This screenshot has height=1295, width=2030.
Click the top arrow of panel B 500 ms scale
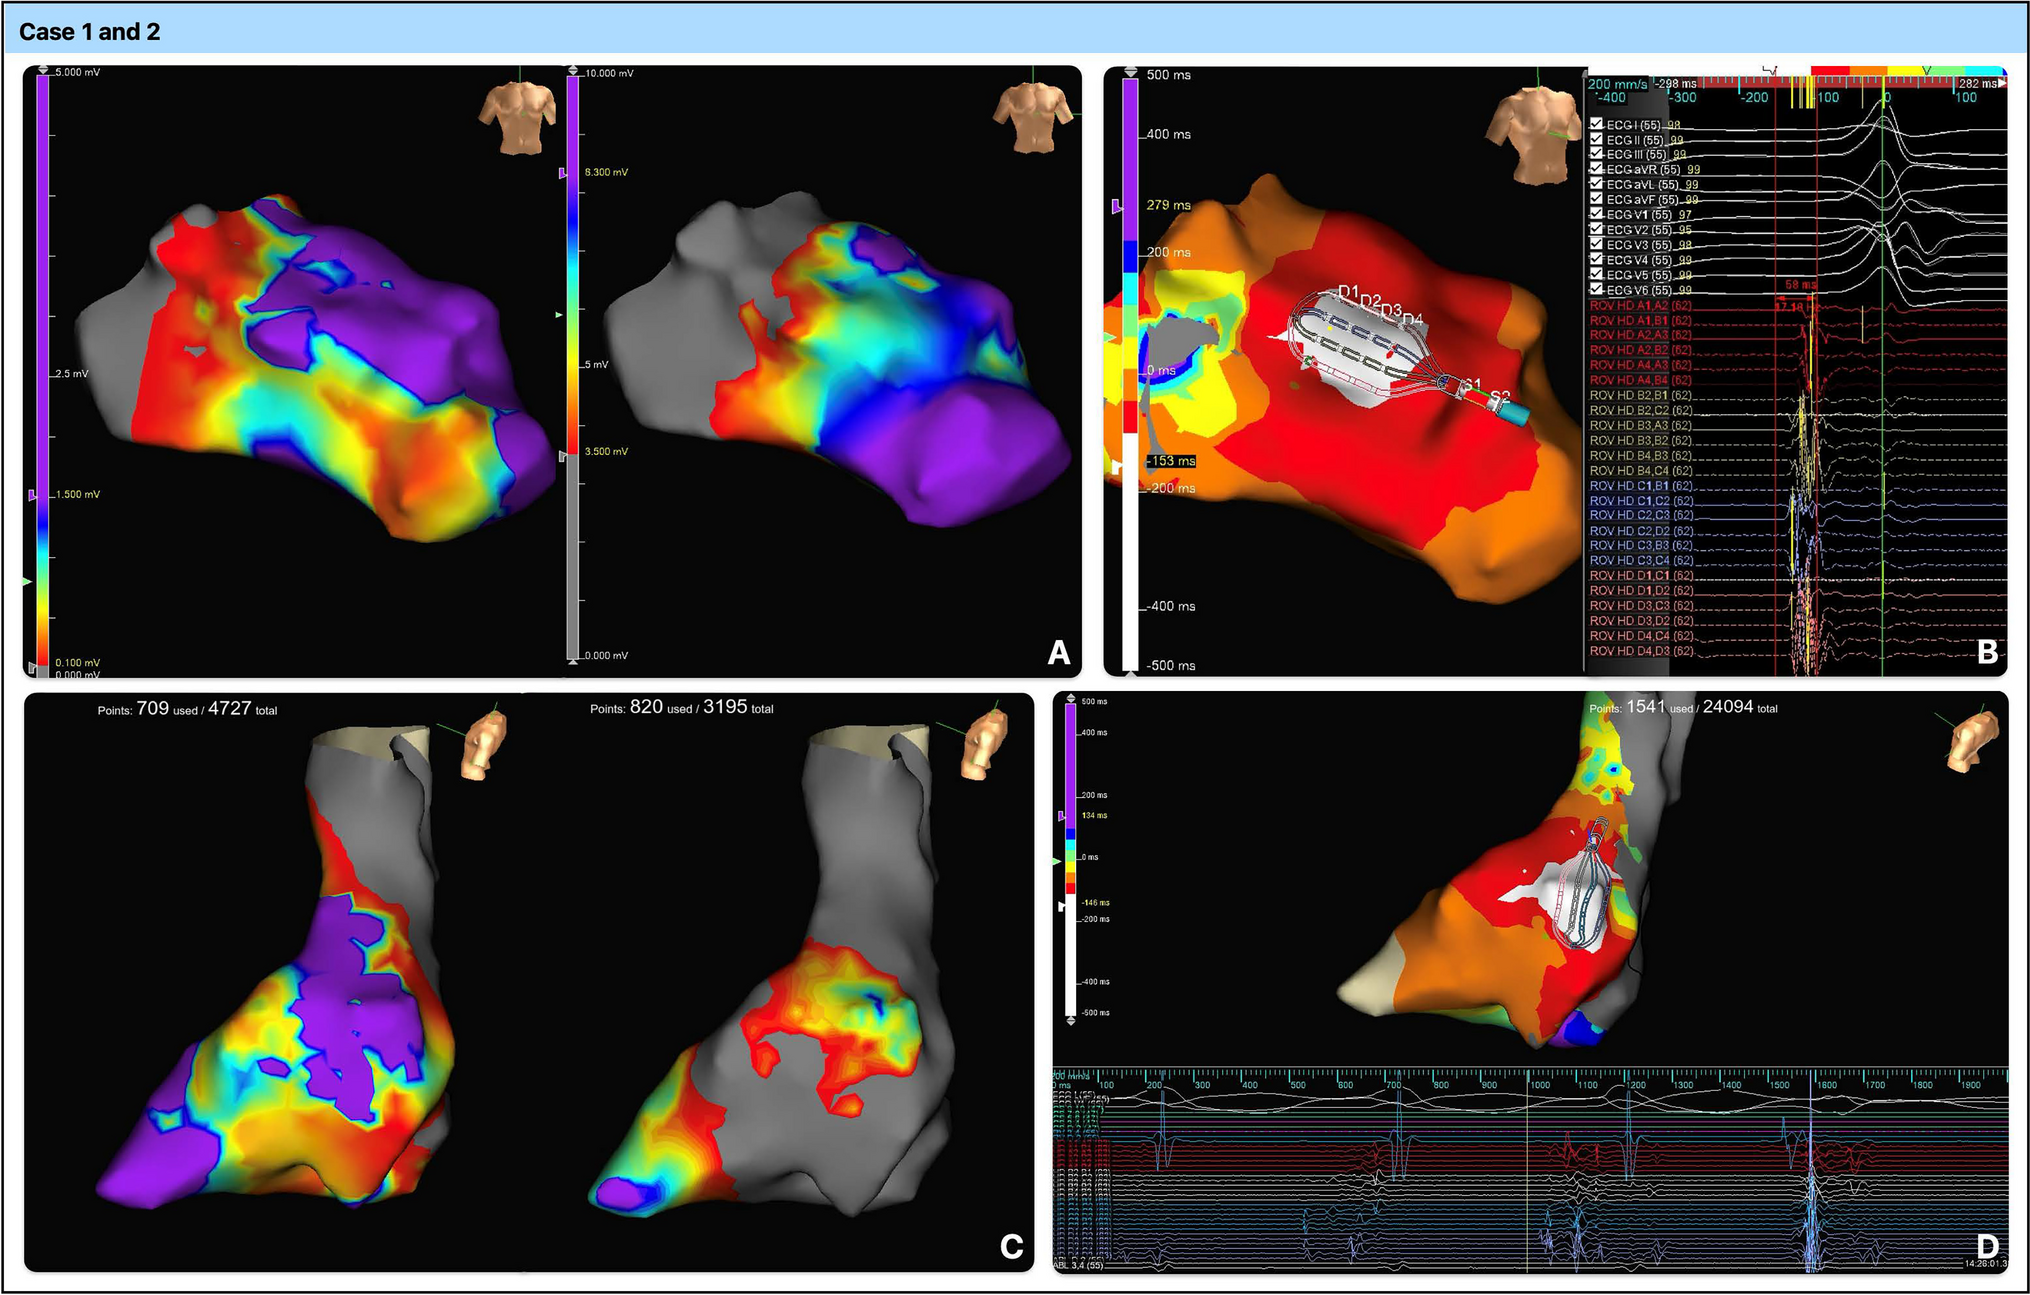(1130, 72)
